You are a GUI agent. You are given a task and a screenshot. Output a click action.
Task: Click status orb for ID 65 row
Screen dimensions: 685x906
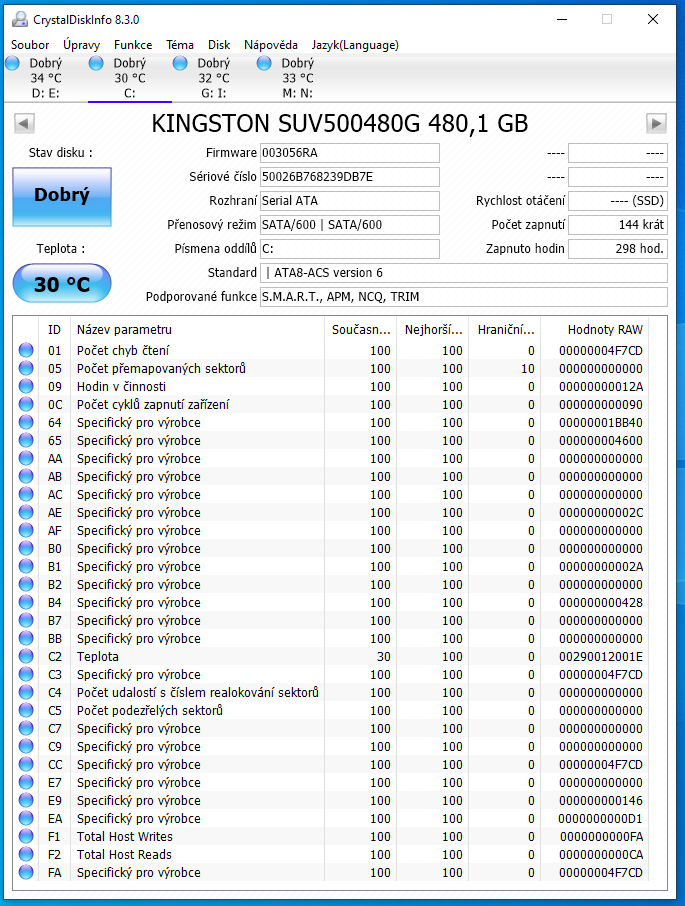[x=26, y=440]
